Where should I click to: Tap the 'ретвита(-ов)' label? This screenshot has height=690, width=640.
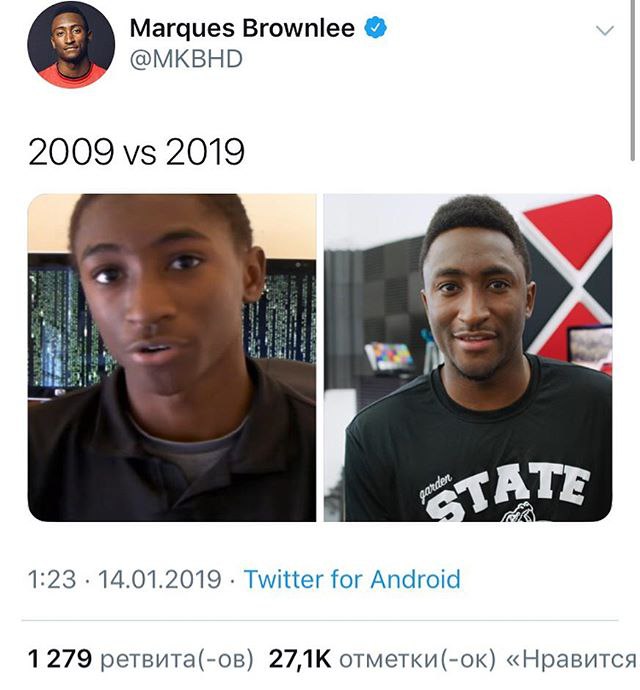[177, 659]
